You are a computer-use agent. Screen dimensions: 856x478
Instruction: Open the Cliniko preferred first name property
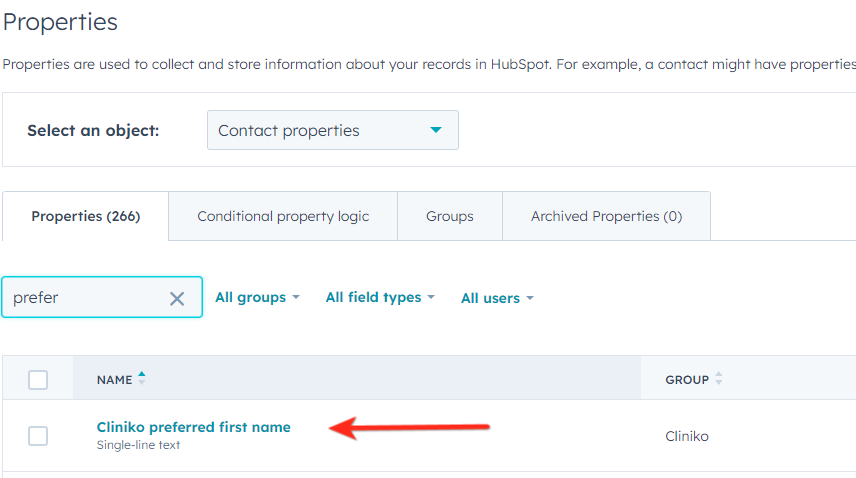[x=193, y=427]
